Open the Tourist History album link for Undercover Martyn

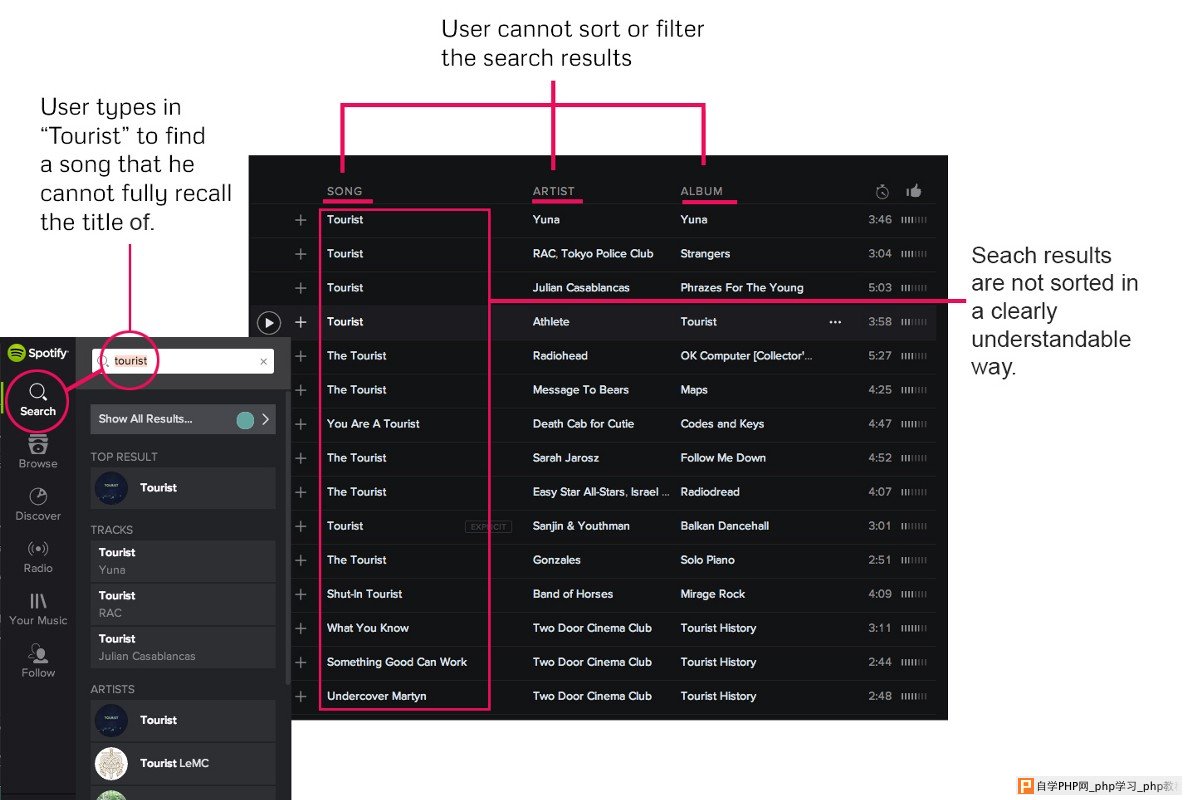click(x=718, y=696)
